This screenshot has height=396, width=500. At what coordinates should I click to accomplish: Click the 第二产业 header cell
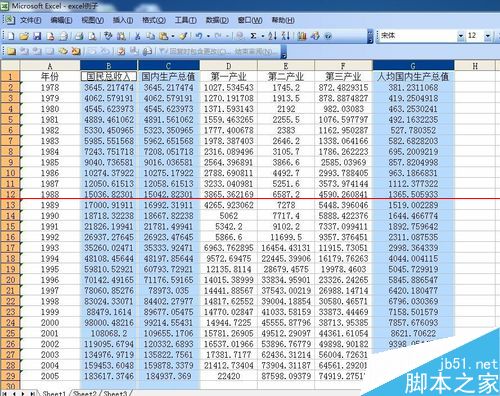pyautogui.click(x=286, y=77)
